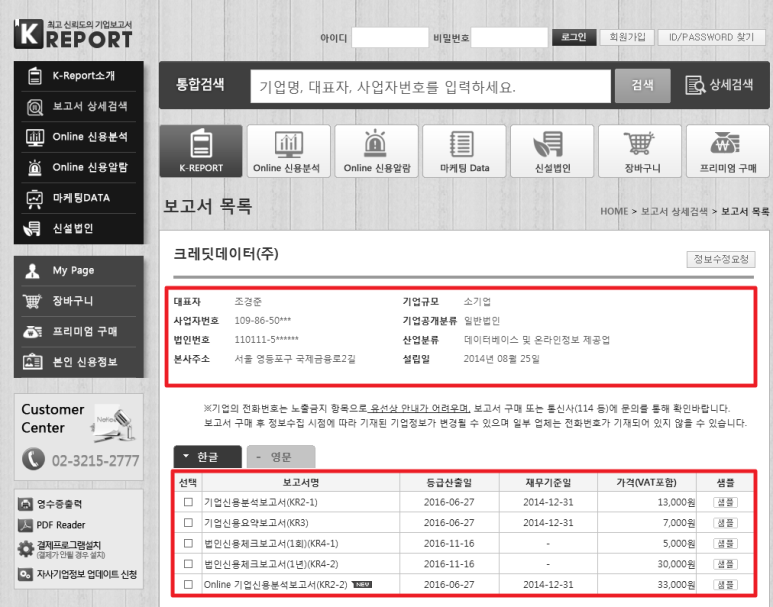
Task: Open My Page person icon
Action: (33, 271)
